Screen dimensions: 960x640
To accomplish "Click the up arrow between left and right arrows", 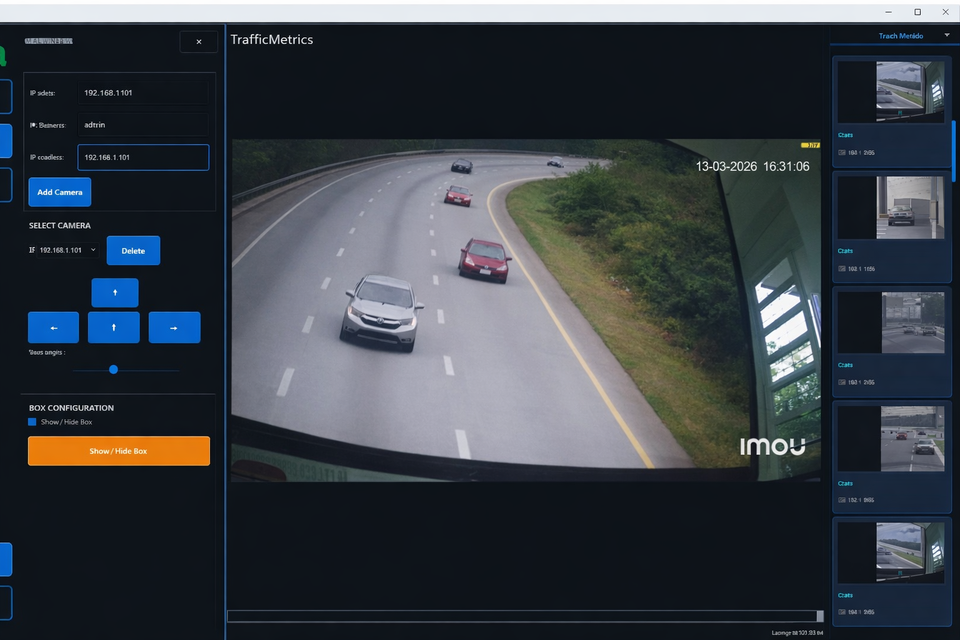I will (x=114, y=327).
